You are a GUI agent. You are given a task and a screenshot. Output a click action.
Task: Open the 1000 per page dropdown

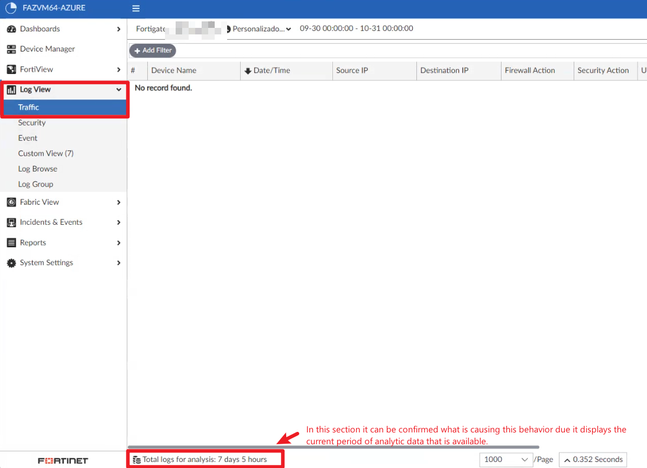click(506, 459)
